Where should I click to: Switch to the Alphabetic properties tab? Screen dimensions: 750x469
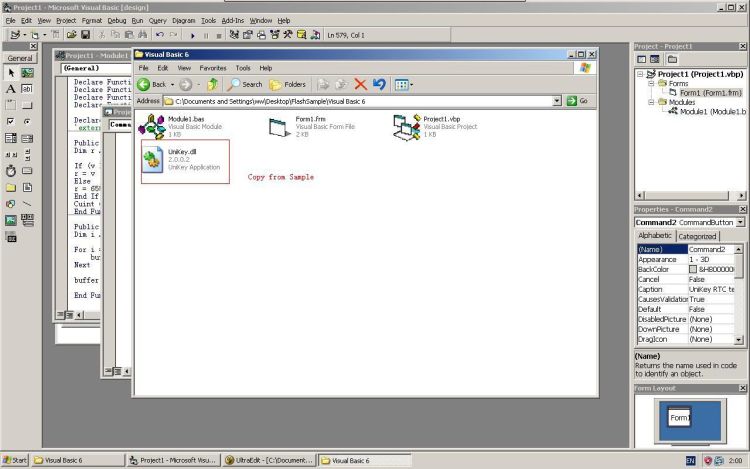(655, 236)
